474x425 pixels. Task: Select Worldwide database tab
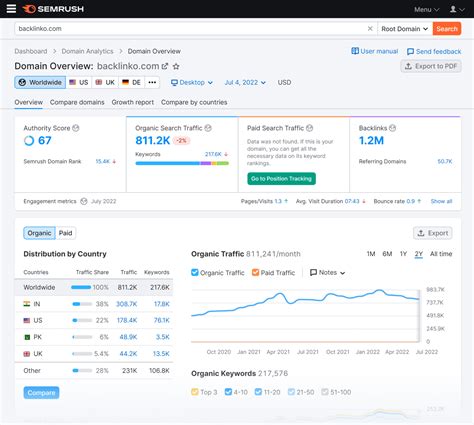point(40,82)
